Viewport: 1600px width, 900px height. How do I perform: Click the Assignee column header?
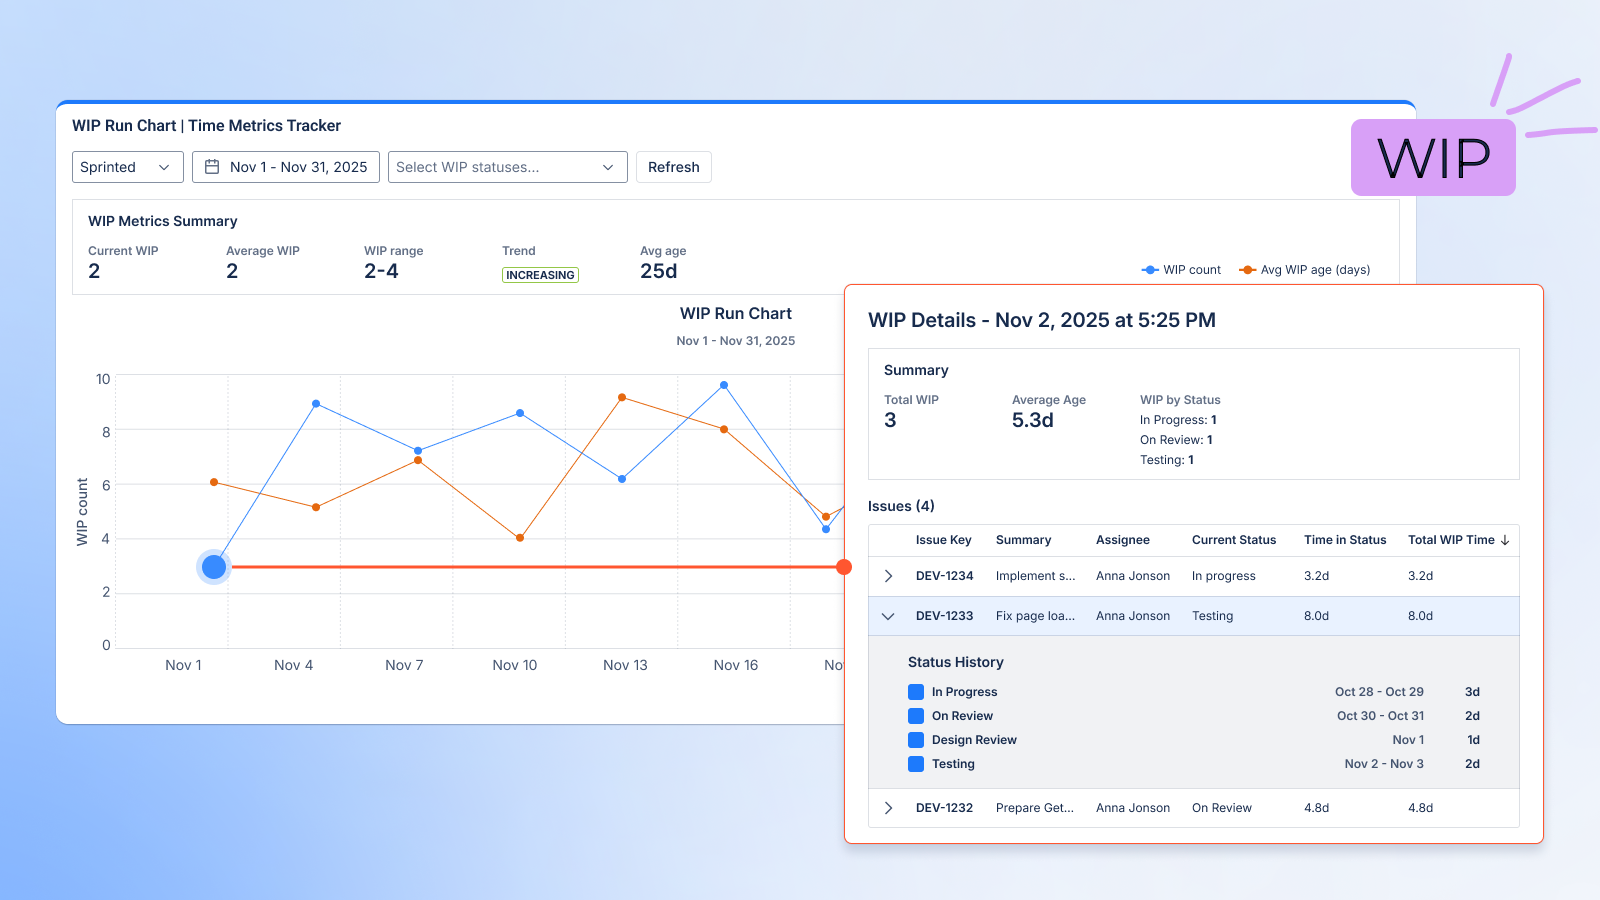(1123, 540)
